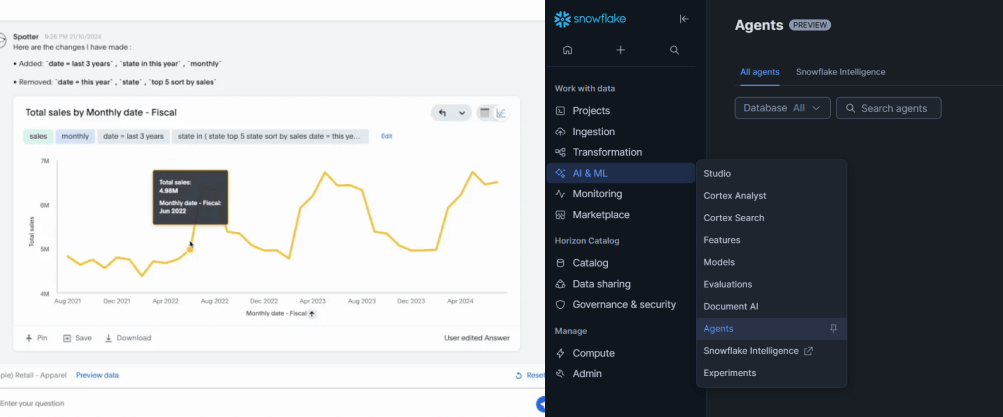Pin the Total sales chart

click(x=36, y=338)
